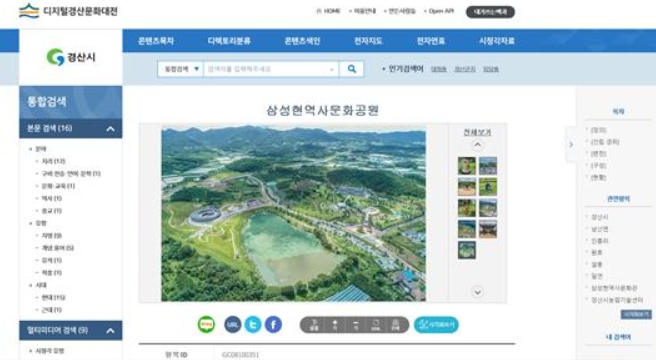Click the green blog share icon

[x=206, y=324]
